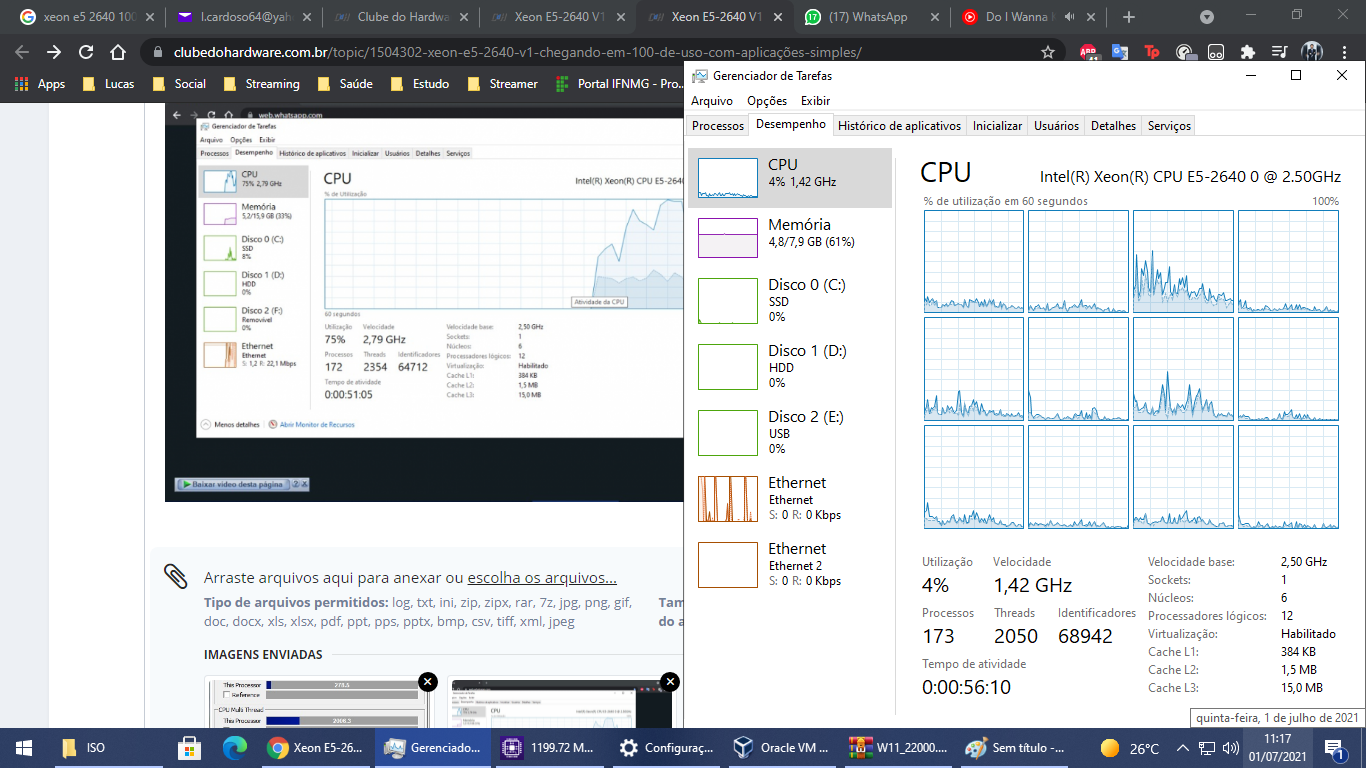Switch to the Detalhes tab
This screenshot has width=1366, height=768.
click(1113, 126)
